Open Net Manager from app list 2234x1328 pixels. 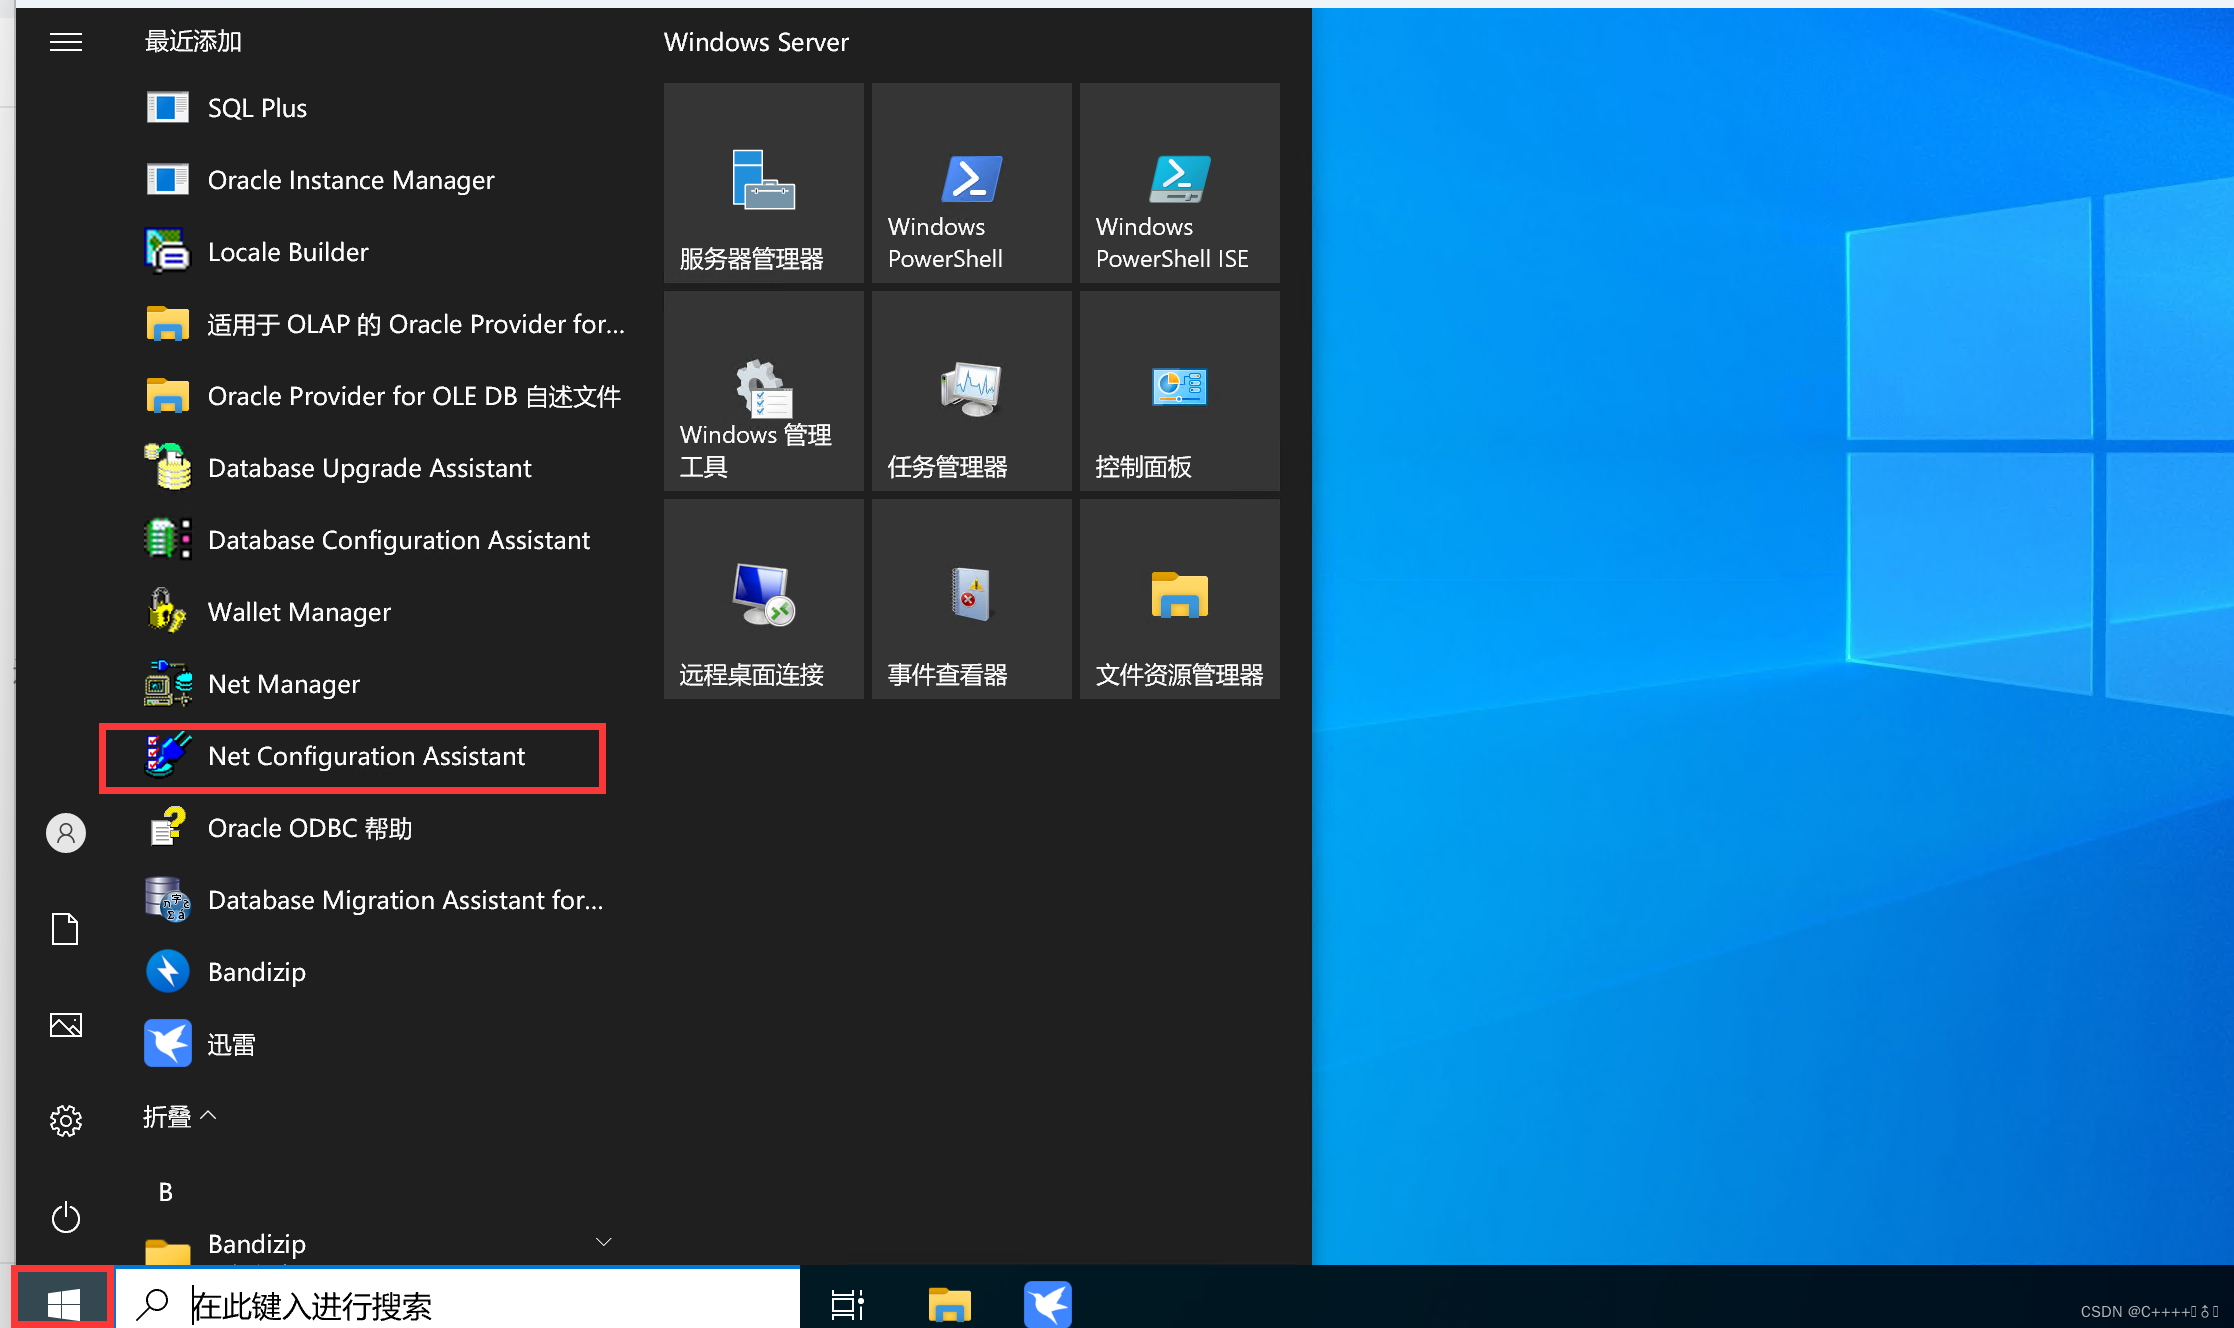tap(283, 685)
